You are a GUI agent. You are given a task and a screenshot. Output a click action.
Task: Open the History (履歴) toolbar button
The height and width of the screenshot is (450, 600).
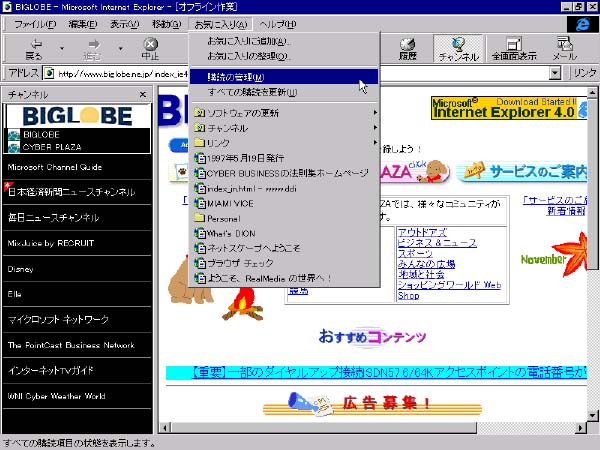click(408, 49)
